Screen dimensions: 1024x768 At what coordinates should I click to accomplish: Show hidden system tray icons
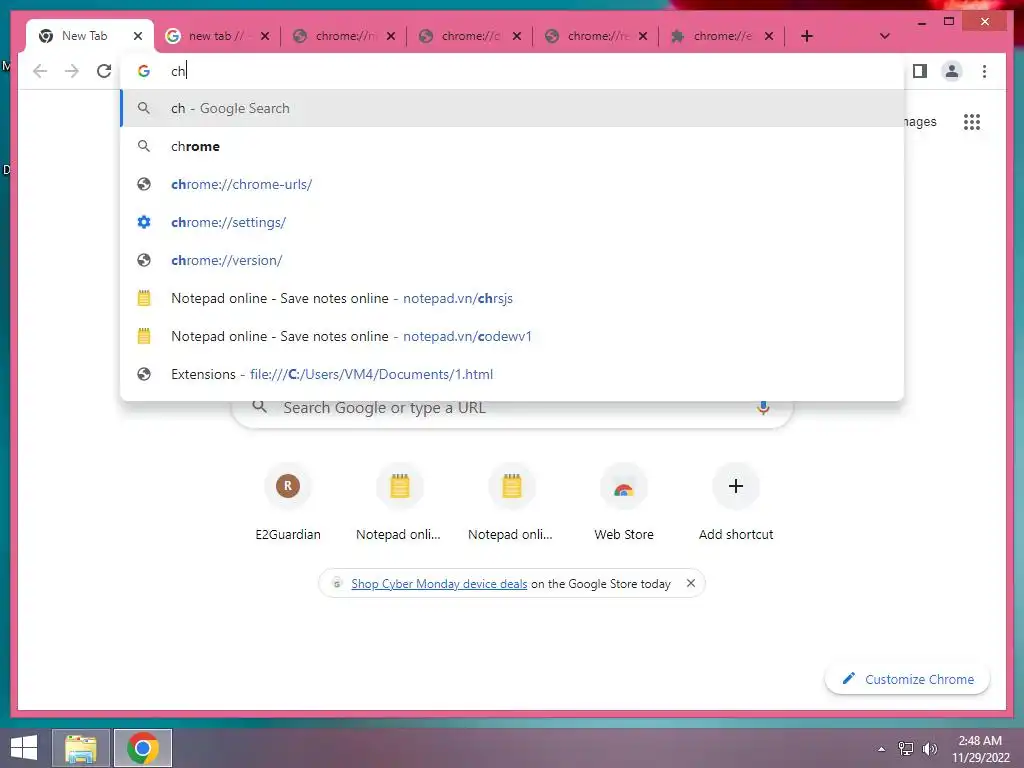click(882, 749)
